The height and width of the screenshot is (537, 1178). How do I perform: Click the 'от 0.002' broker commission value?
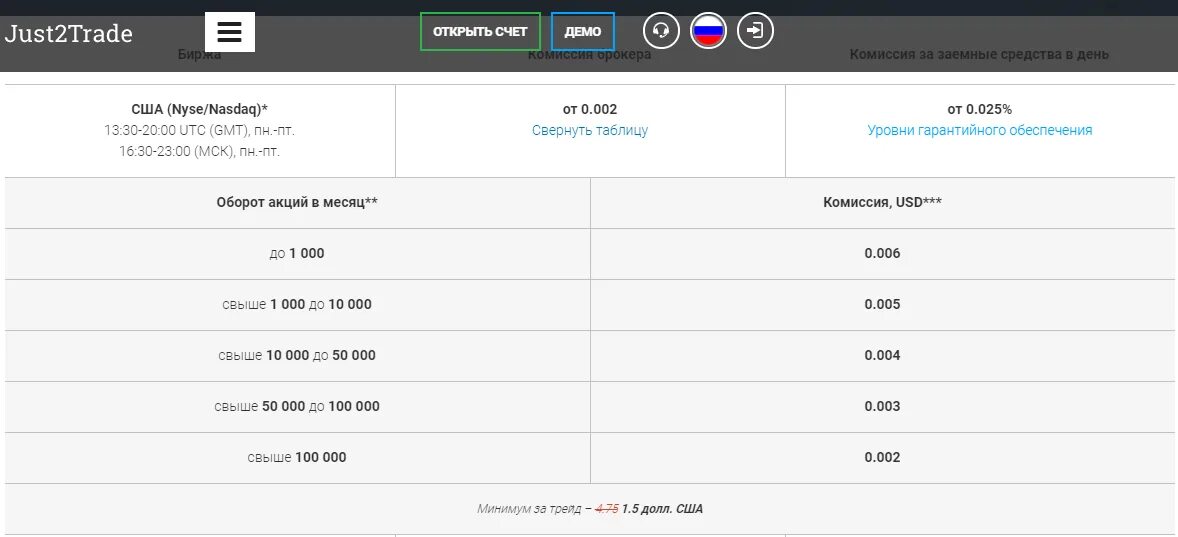[x=590, y=109]
